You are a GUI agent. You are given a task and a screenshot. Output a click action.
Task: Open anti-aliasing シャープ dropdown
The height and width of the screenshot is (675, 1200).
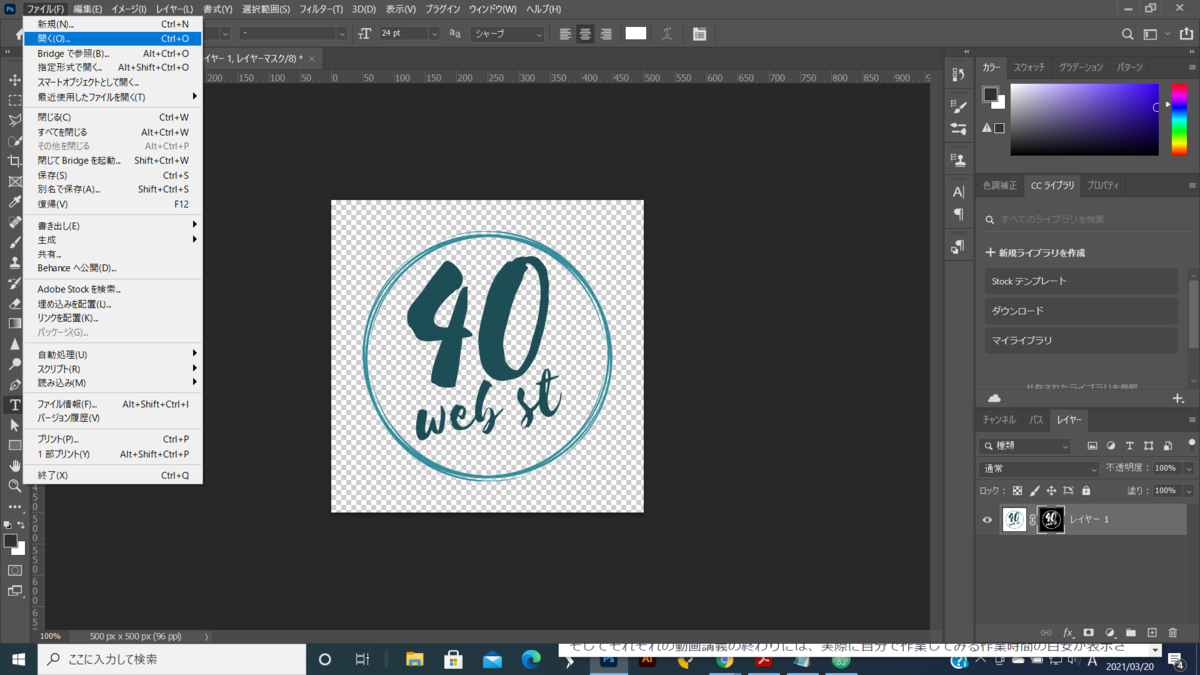click(508, 34)
